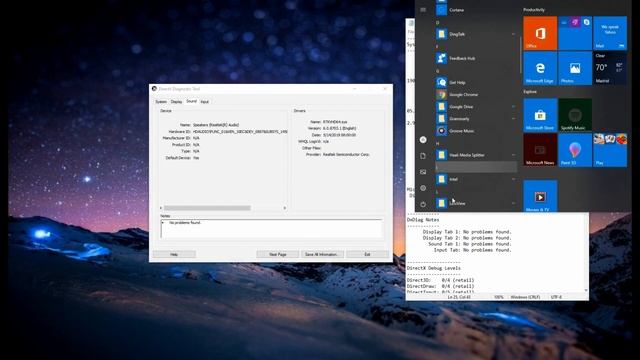
Task: Open the Photos tile
Action: pos(575,68)
